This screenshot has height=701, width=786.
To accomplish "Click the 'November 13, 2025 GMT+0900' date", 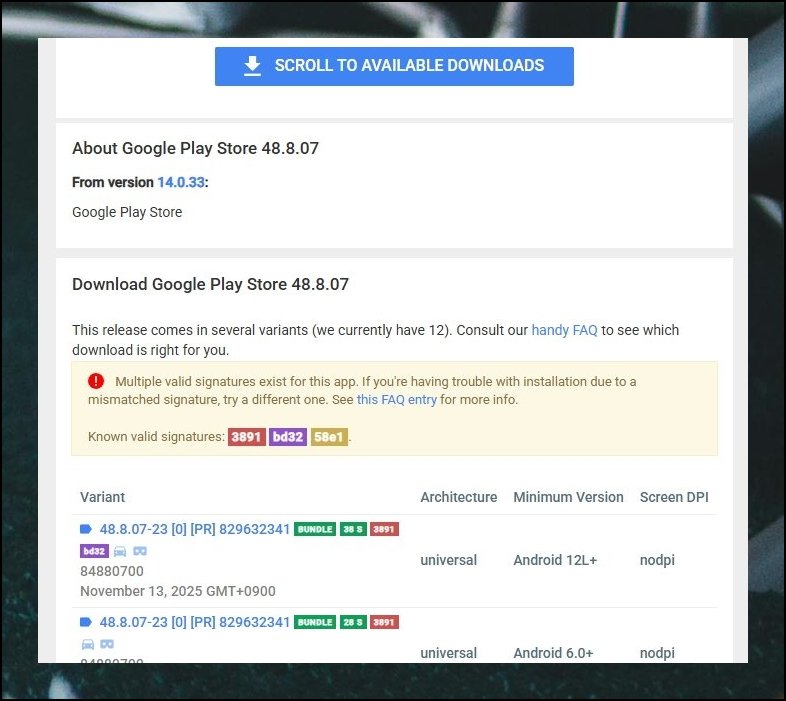I will pyautogui.click(x=178, y=591).
